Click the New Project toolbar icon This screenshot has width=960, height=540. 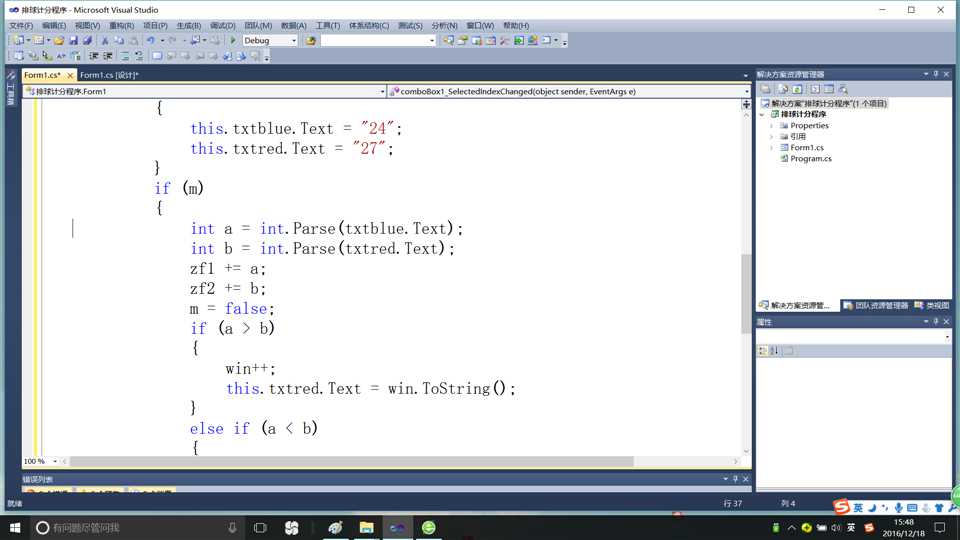coord(19,40)
